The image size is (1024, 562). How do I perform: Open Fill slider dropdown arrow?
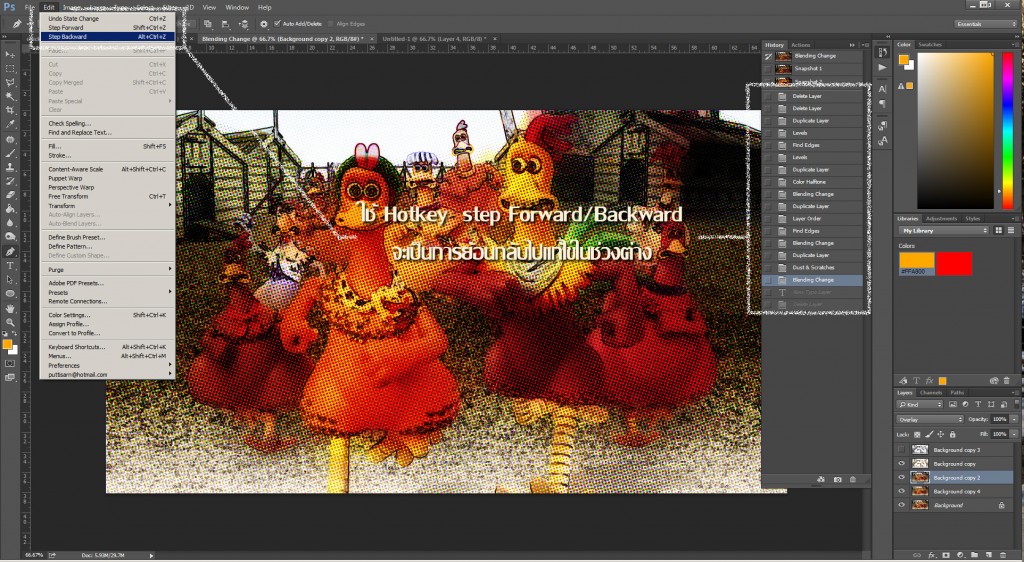[x=1014, y=434]
